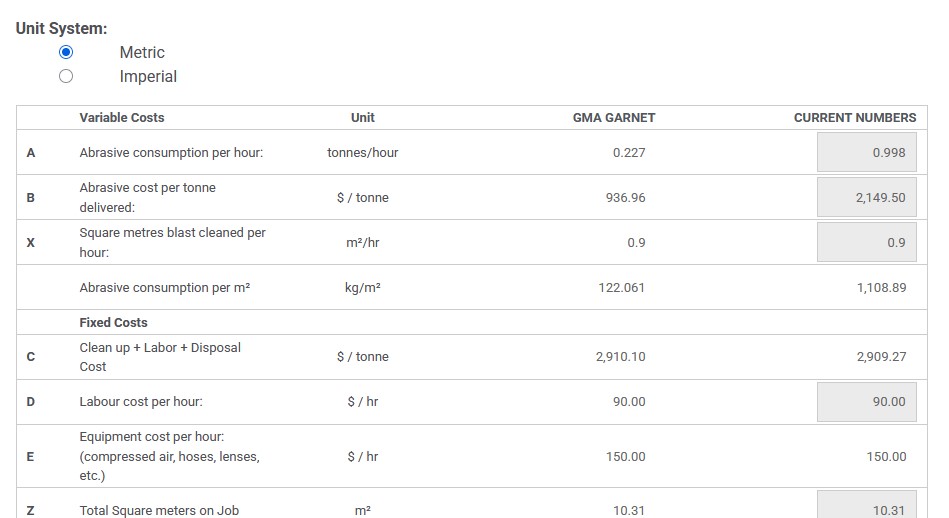Screen dimensions: 949x518
Task: Click the "Equipment cost per hour" label
Action: click(152, 437)
